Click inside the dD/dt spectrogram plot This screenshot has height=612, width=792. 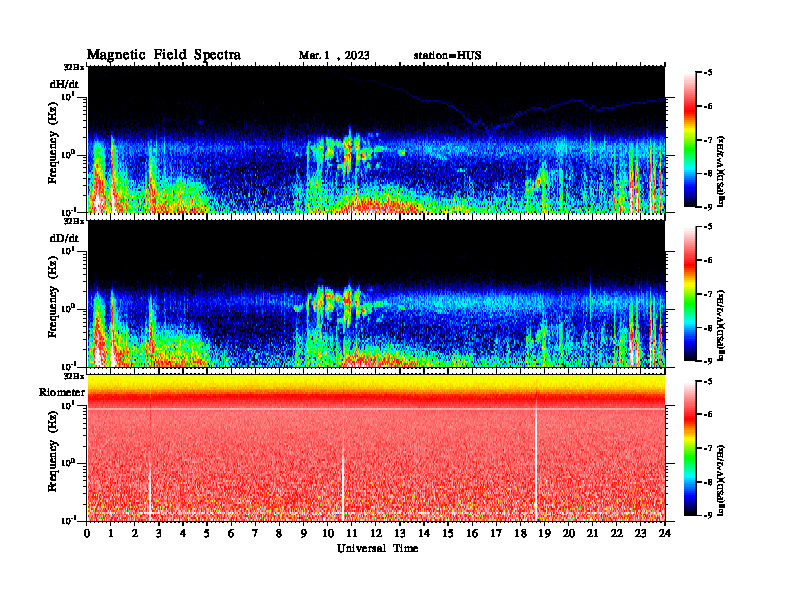[x=376, y=294]
